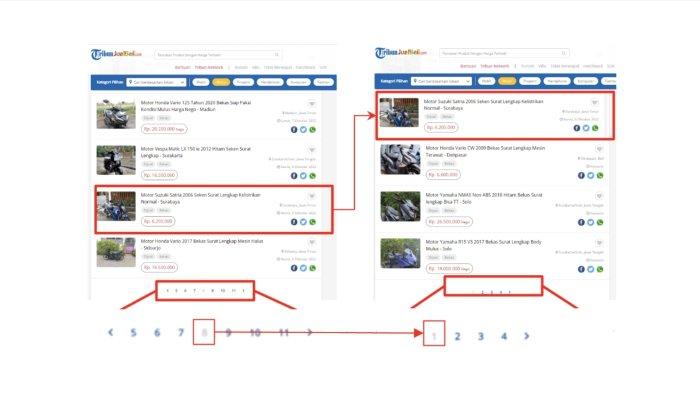
Task: Go to enlarged page 2 link
Action: (x=457, y=336)
